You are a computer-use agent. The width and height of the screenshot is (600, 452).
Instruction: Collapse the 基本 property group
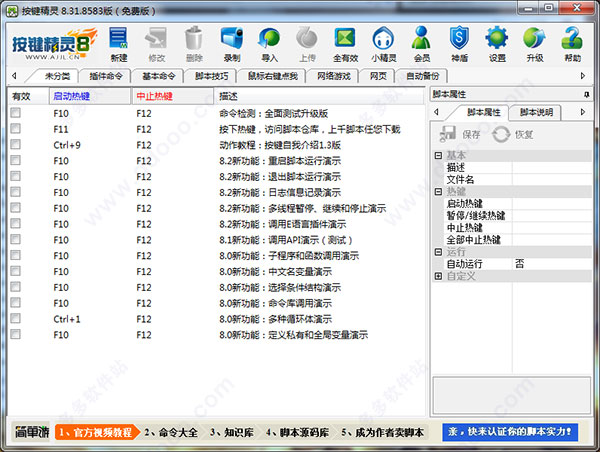pos(439,155)
